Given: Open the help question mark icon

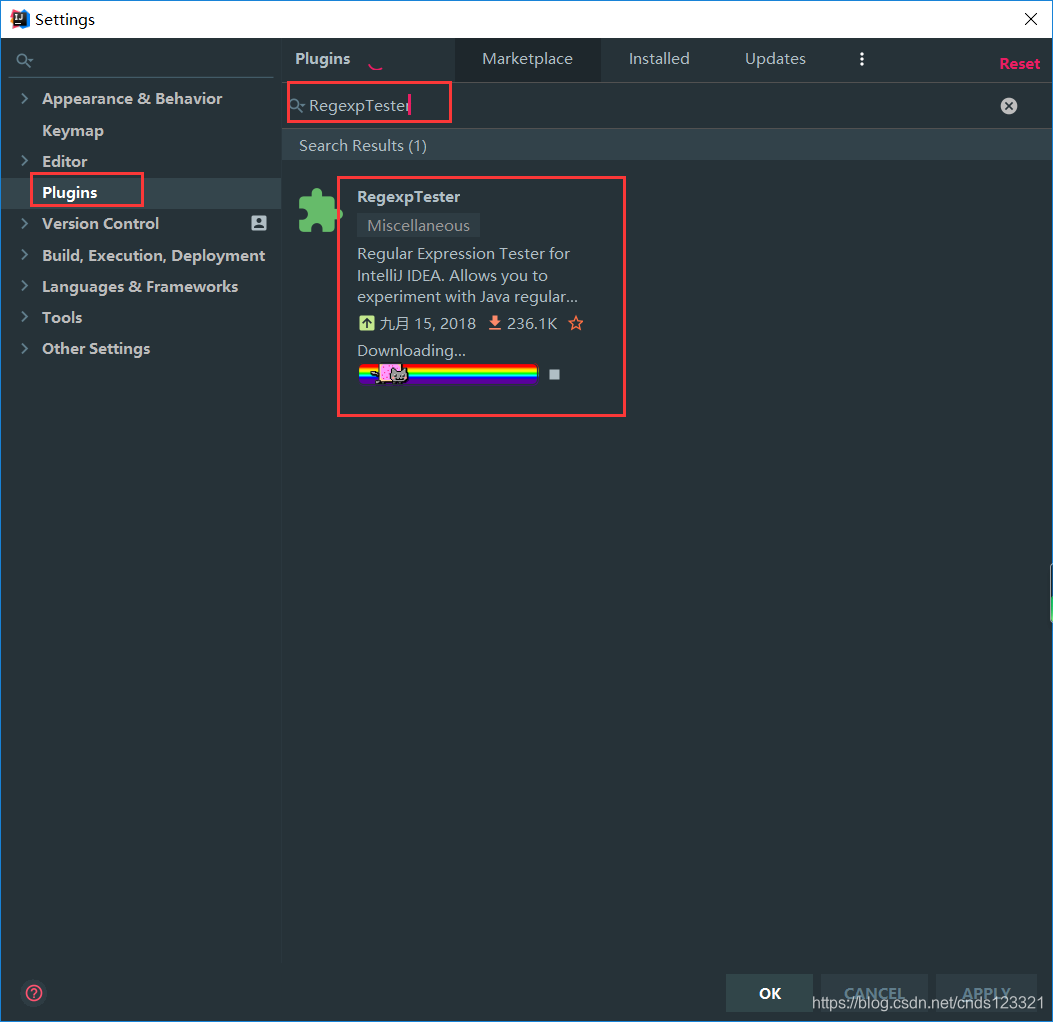Looking at the screenshot, I should tap(34, 992).
